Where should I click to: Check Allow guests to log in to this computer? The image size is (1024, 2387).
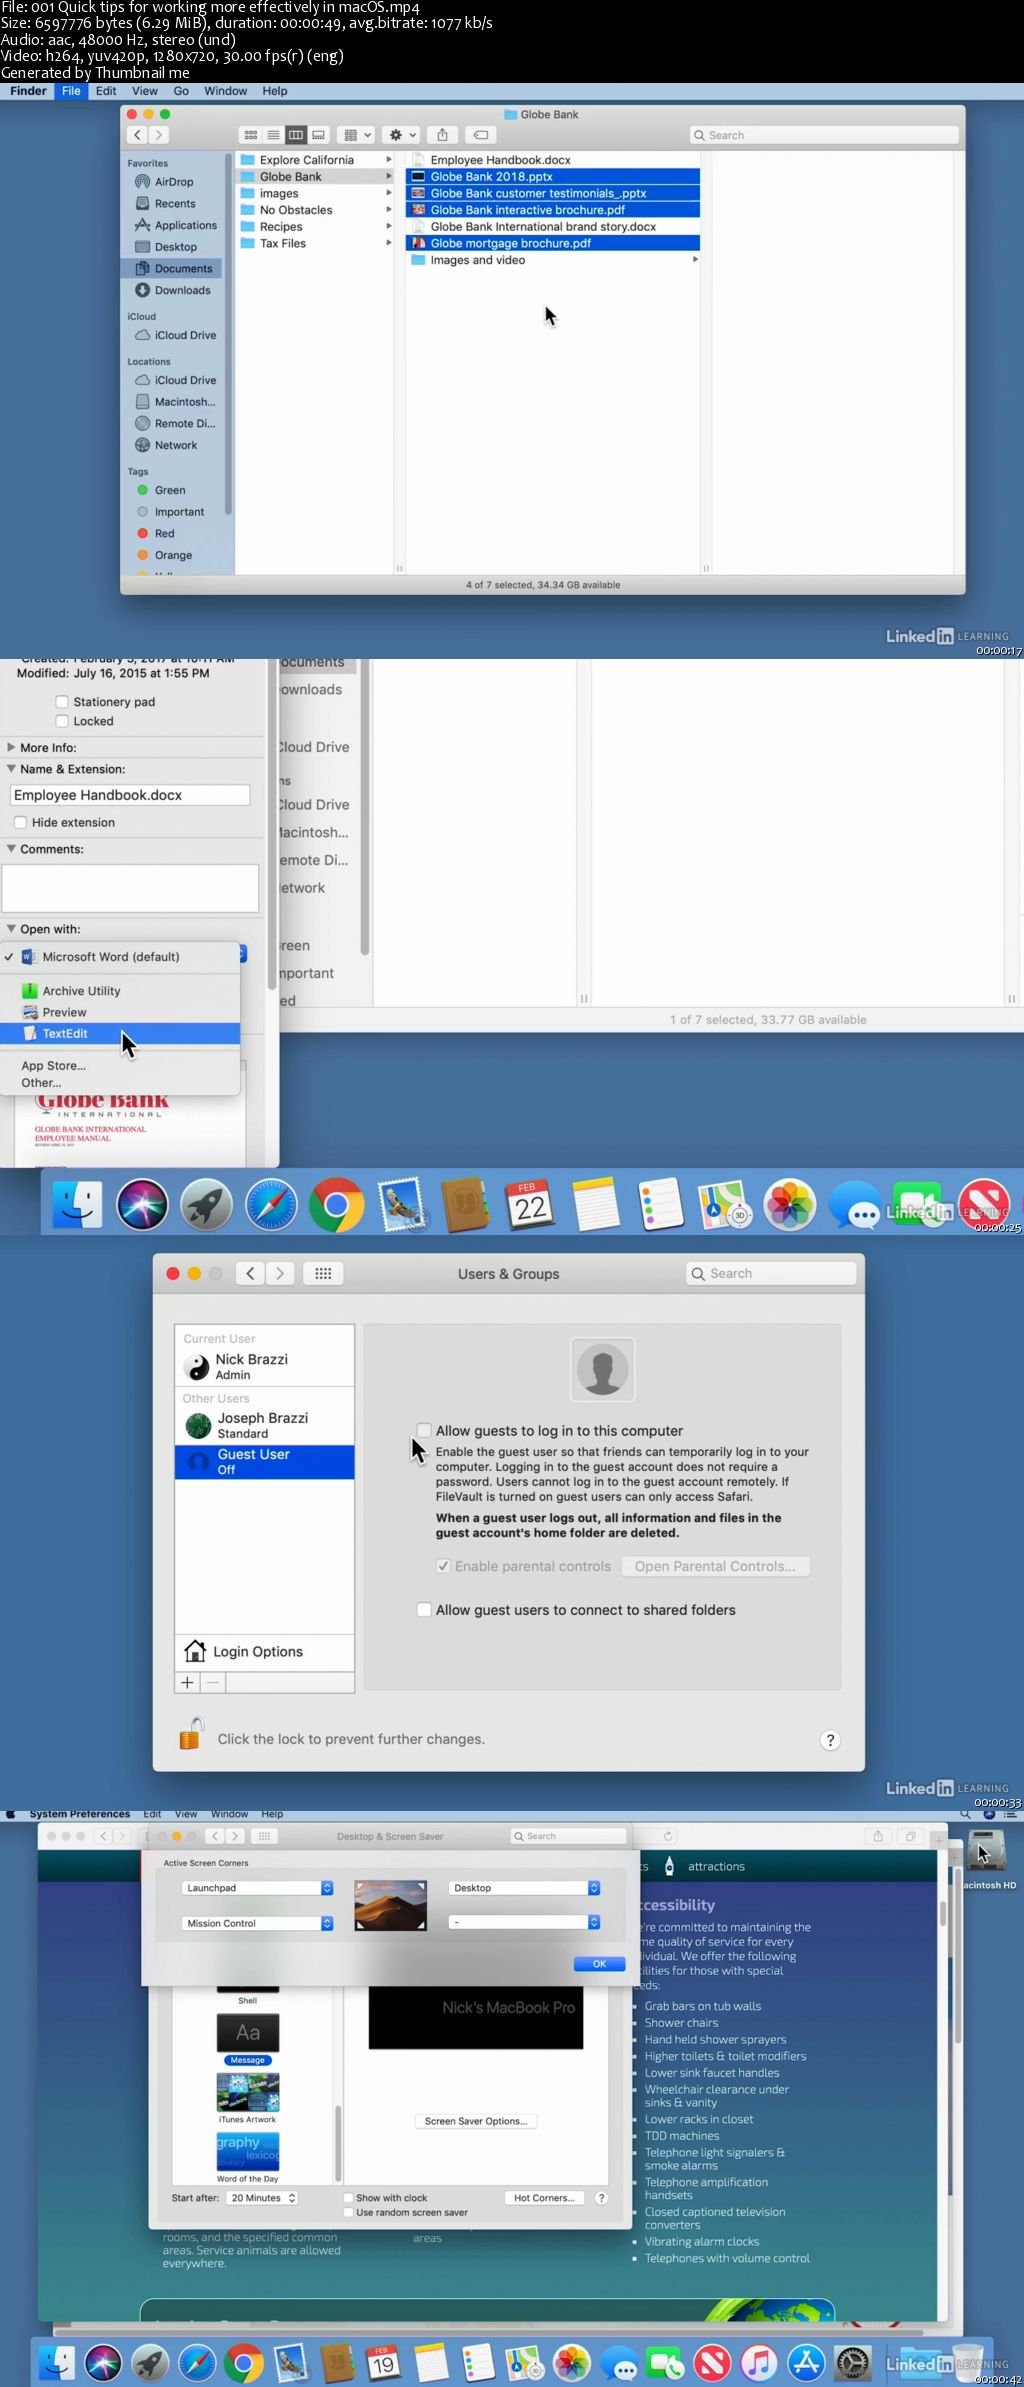pyautogui.click(x=424, y=1431)
